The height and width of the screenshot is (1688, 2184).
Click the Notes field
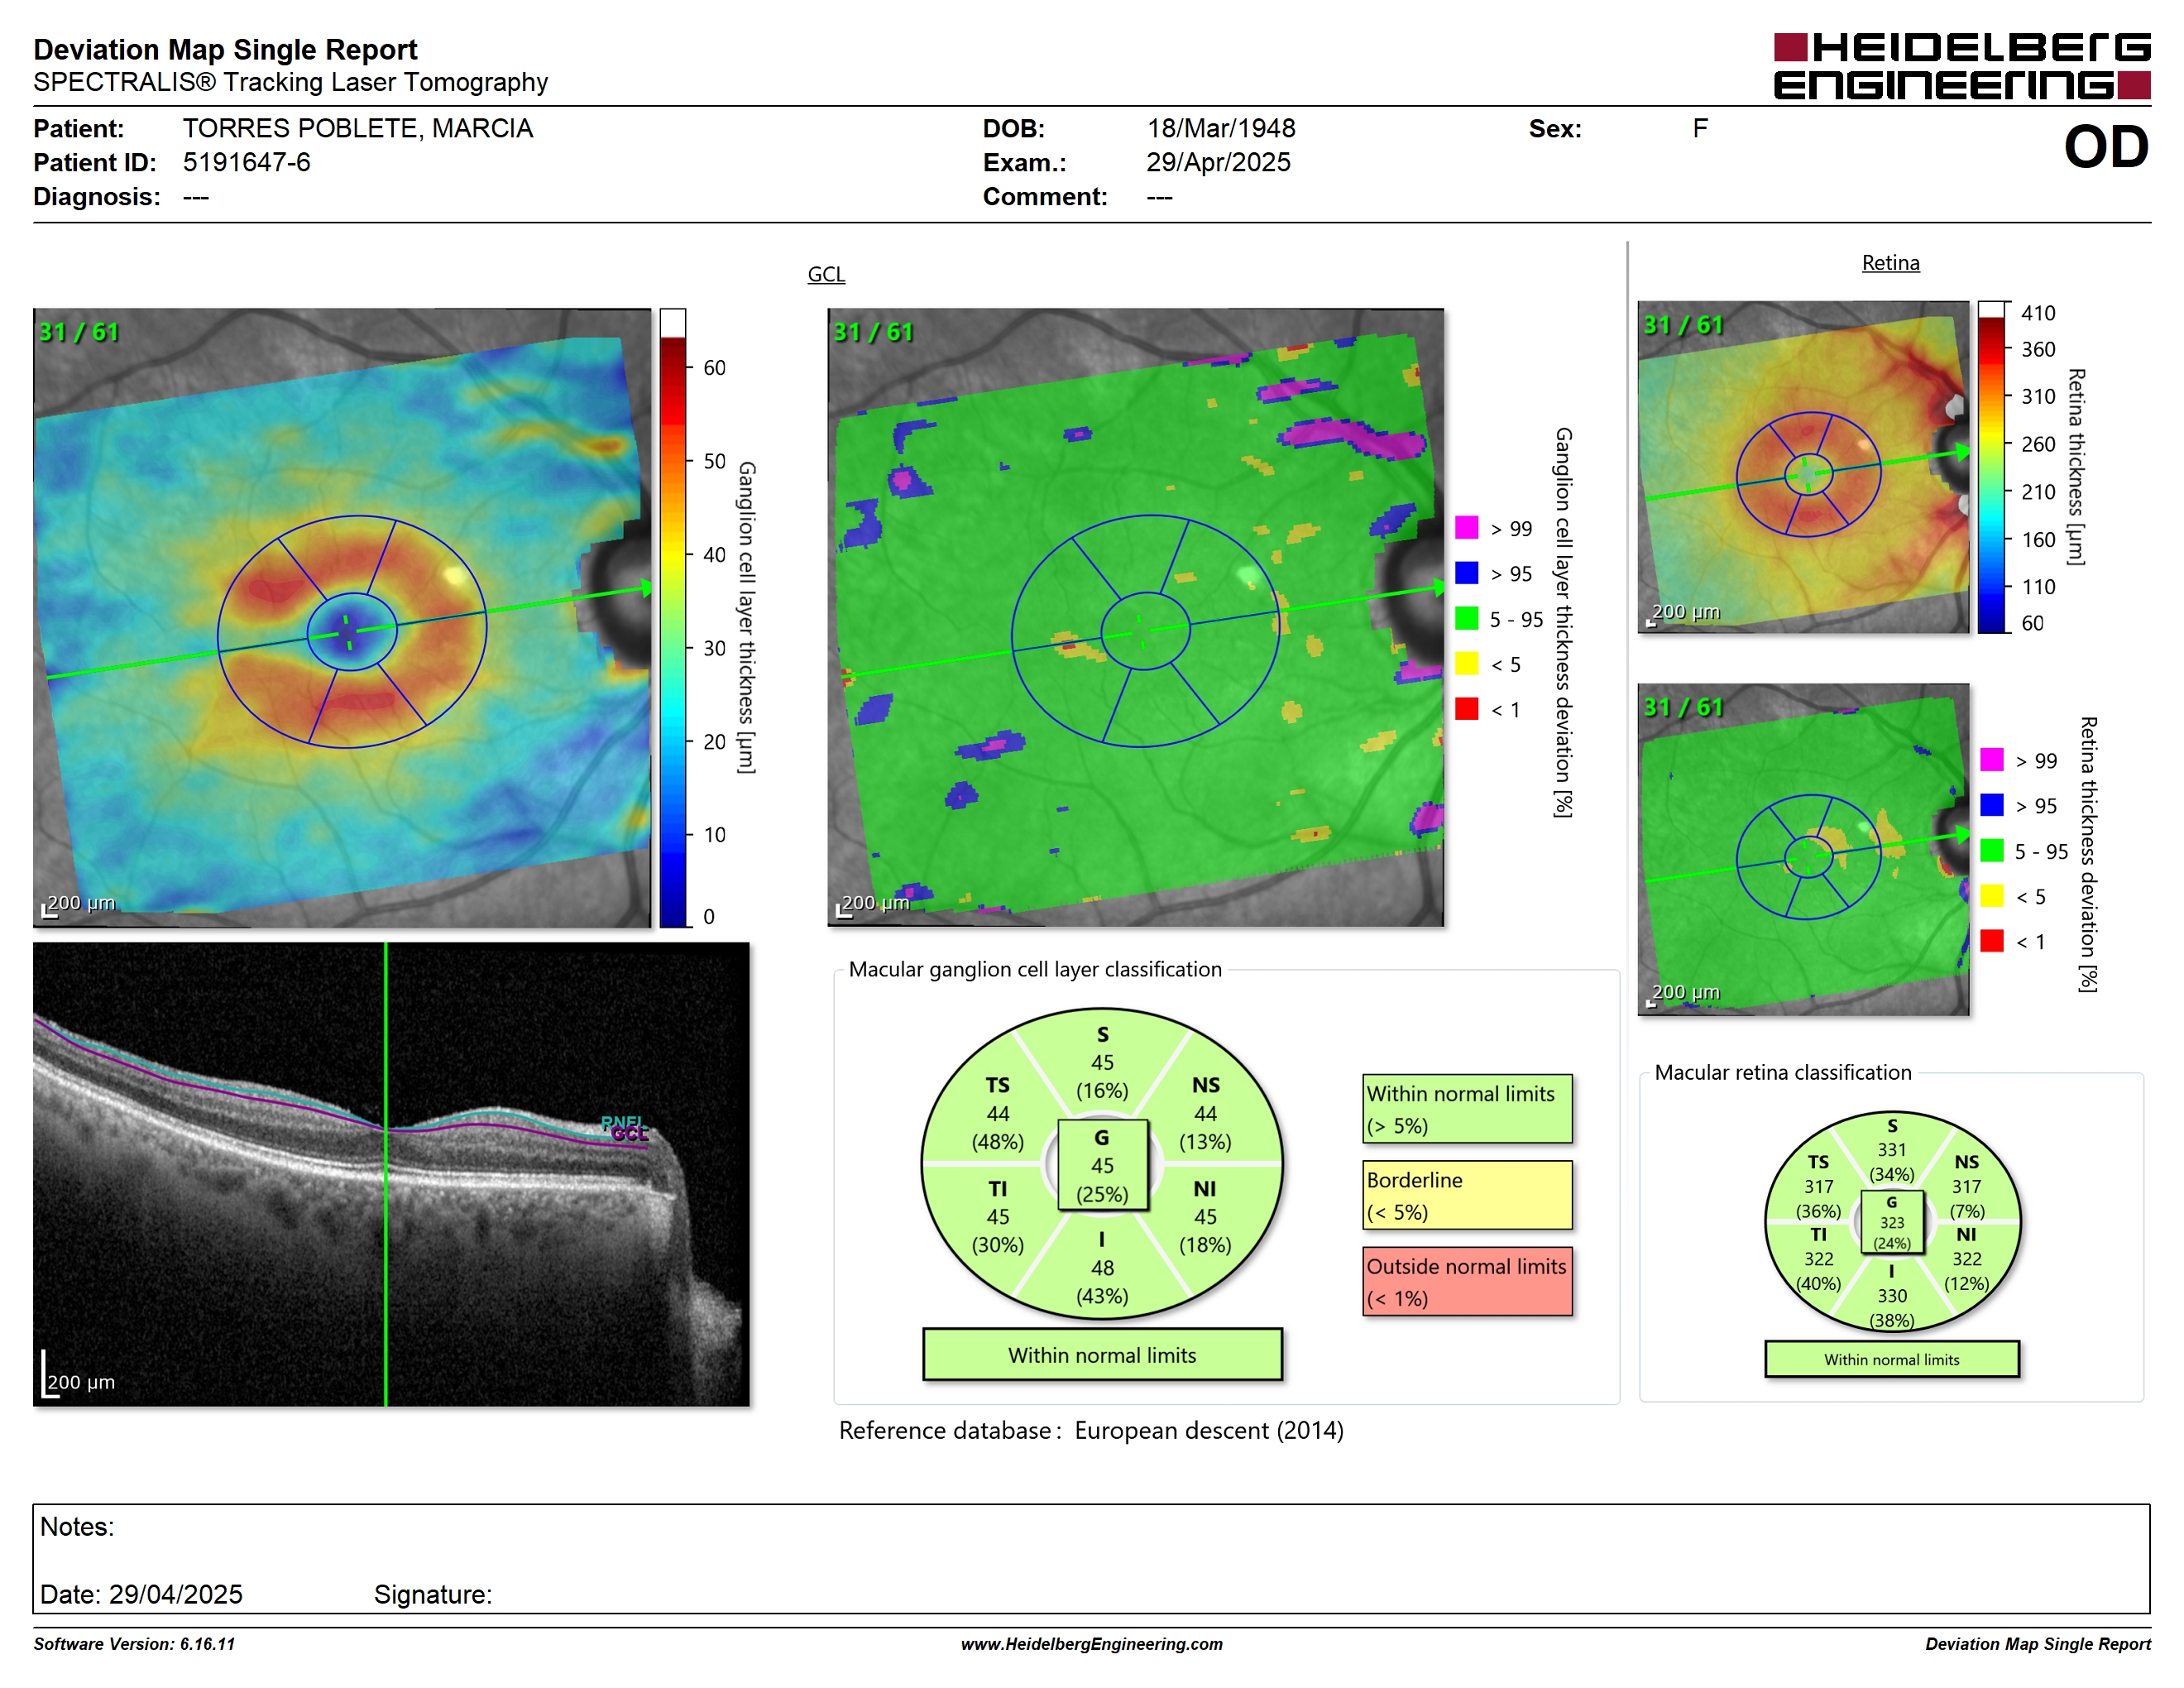pyautogui.click(x=1091, y=1558)
